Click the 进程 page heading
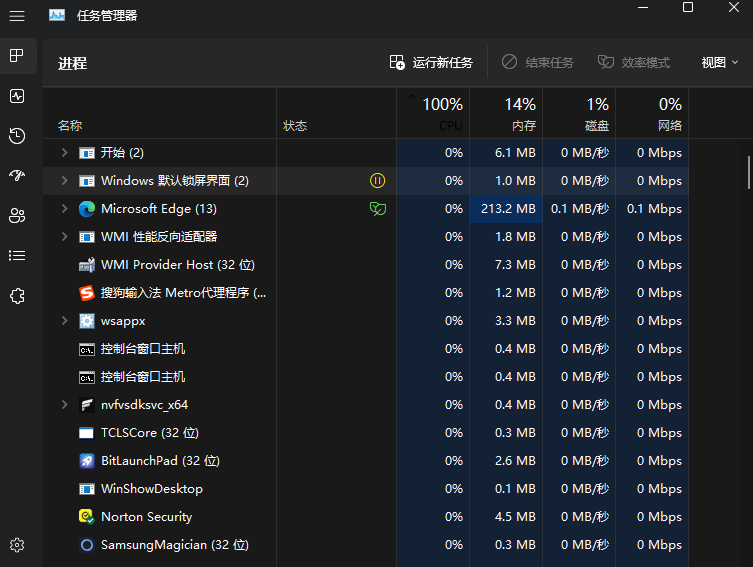 point(73,63)
